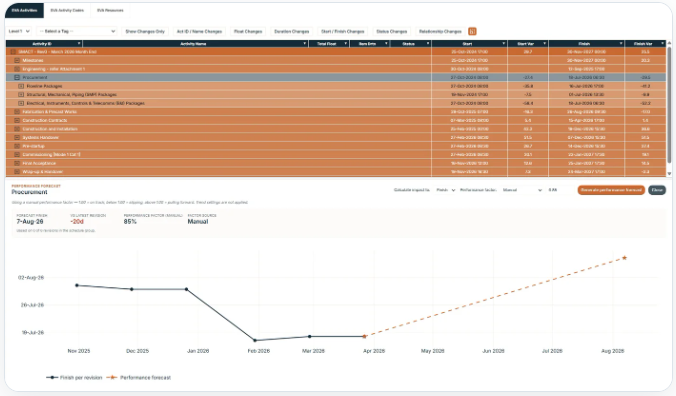Expand the Commissioning row
The image size is (676, 396).
17,155
